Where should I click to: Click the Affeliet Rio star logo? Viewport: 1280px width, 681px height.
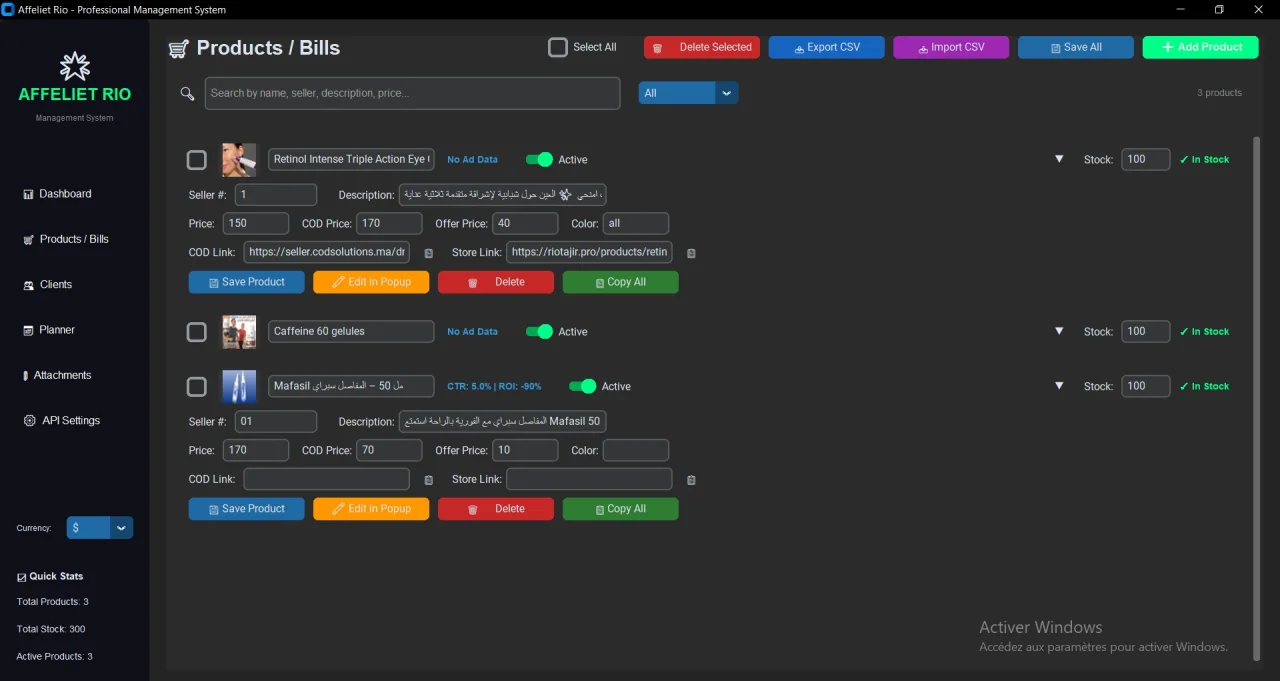(x=75, y=67)
